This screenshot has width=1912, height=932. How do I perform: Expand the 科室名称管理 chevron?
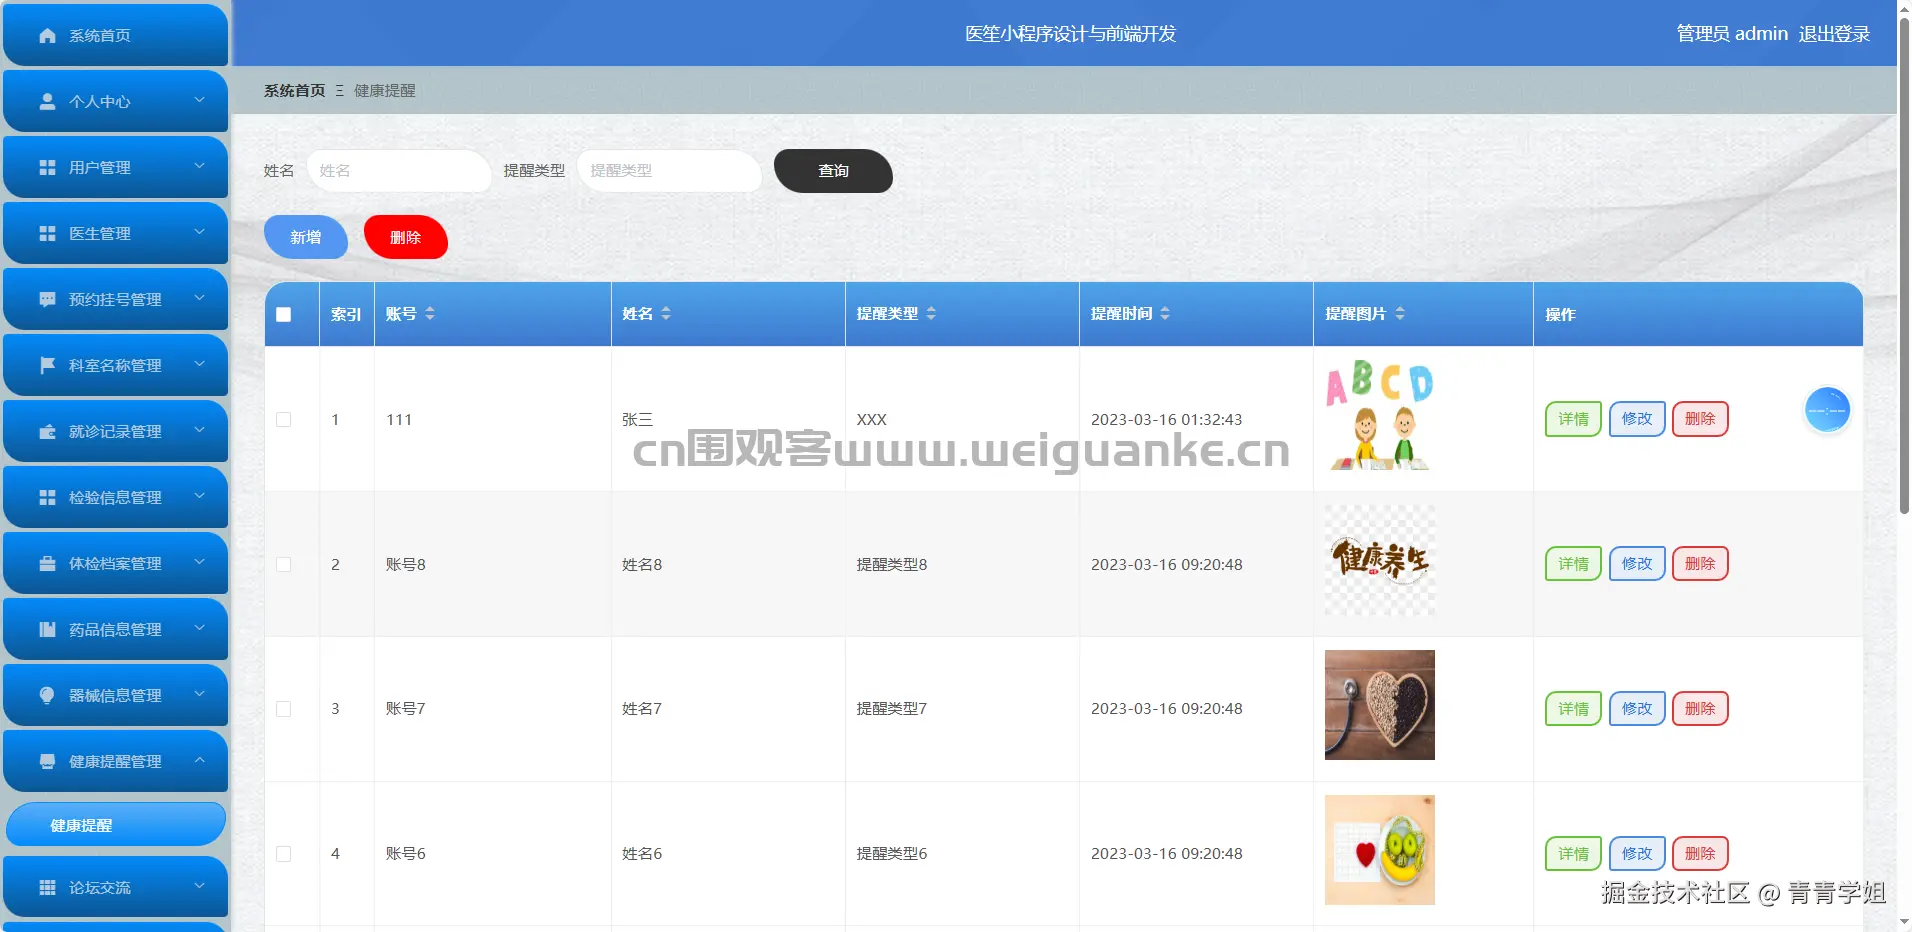coord(199,364)
